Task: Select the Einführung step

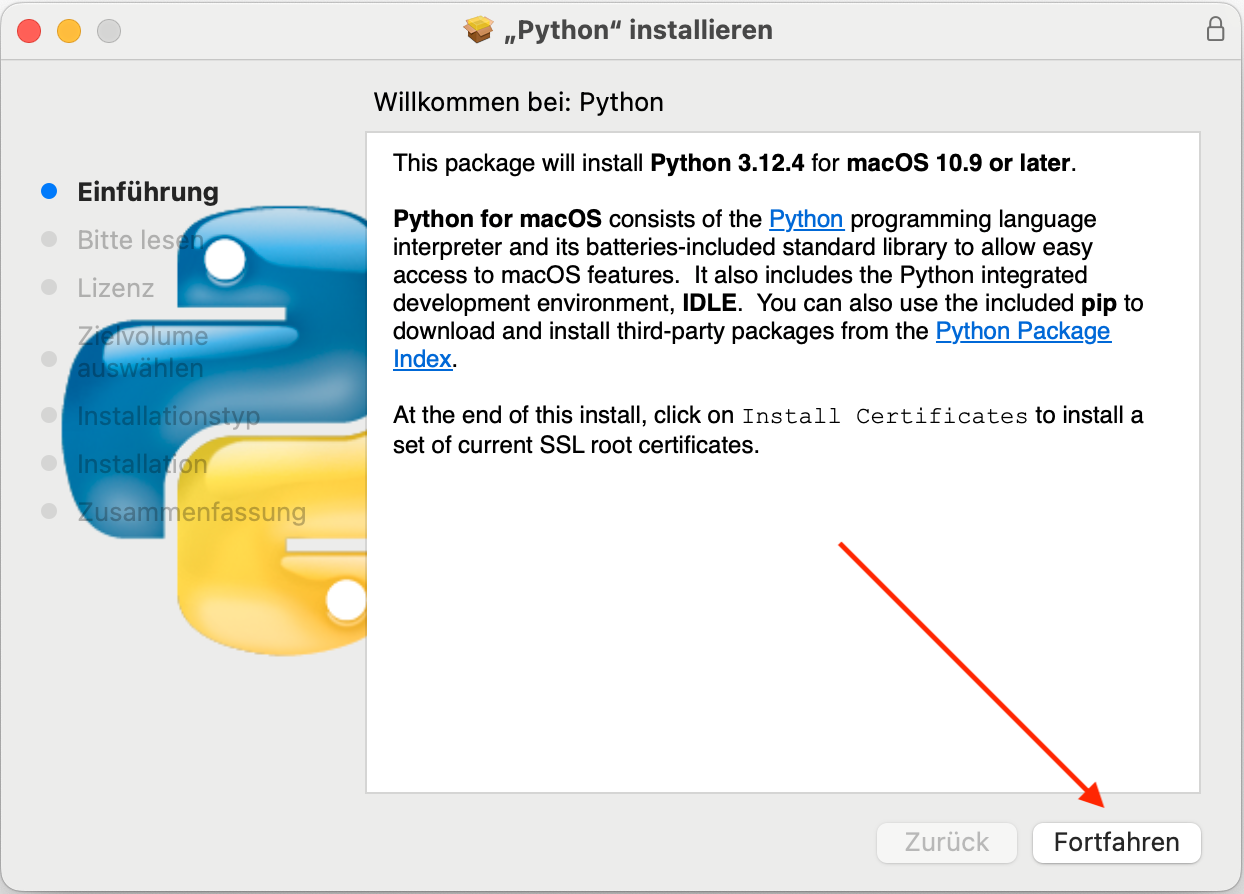Action: click(x=148, y=192)
